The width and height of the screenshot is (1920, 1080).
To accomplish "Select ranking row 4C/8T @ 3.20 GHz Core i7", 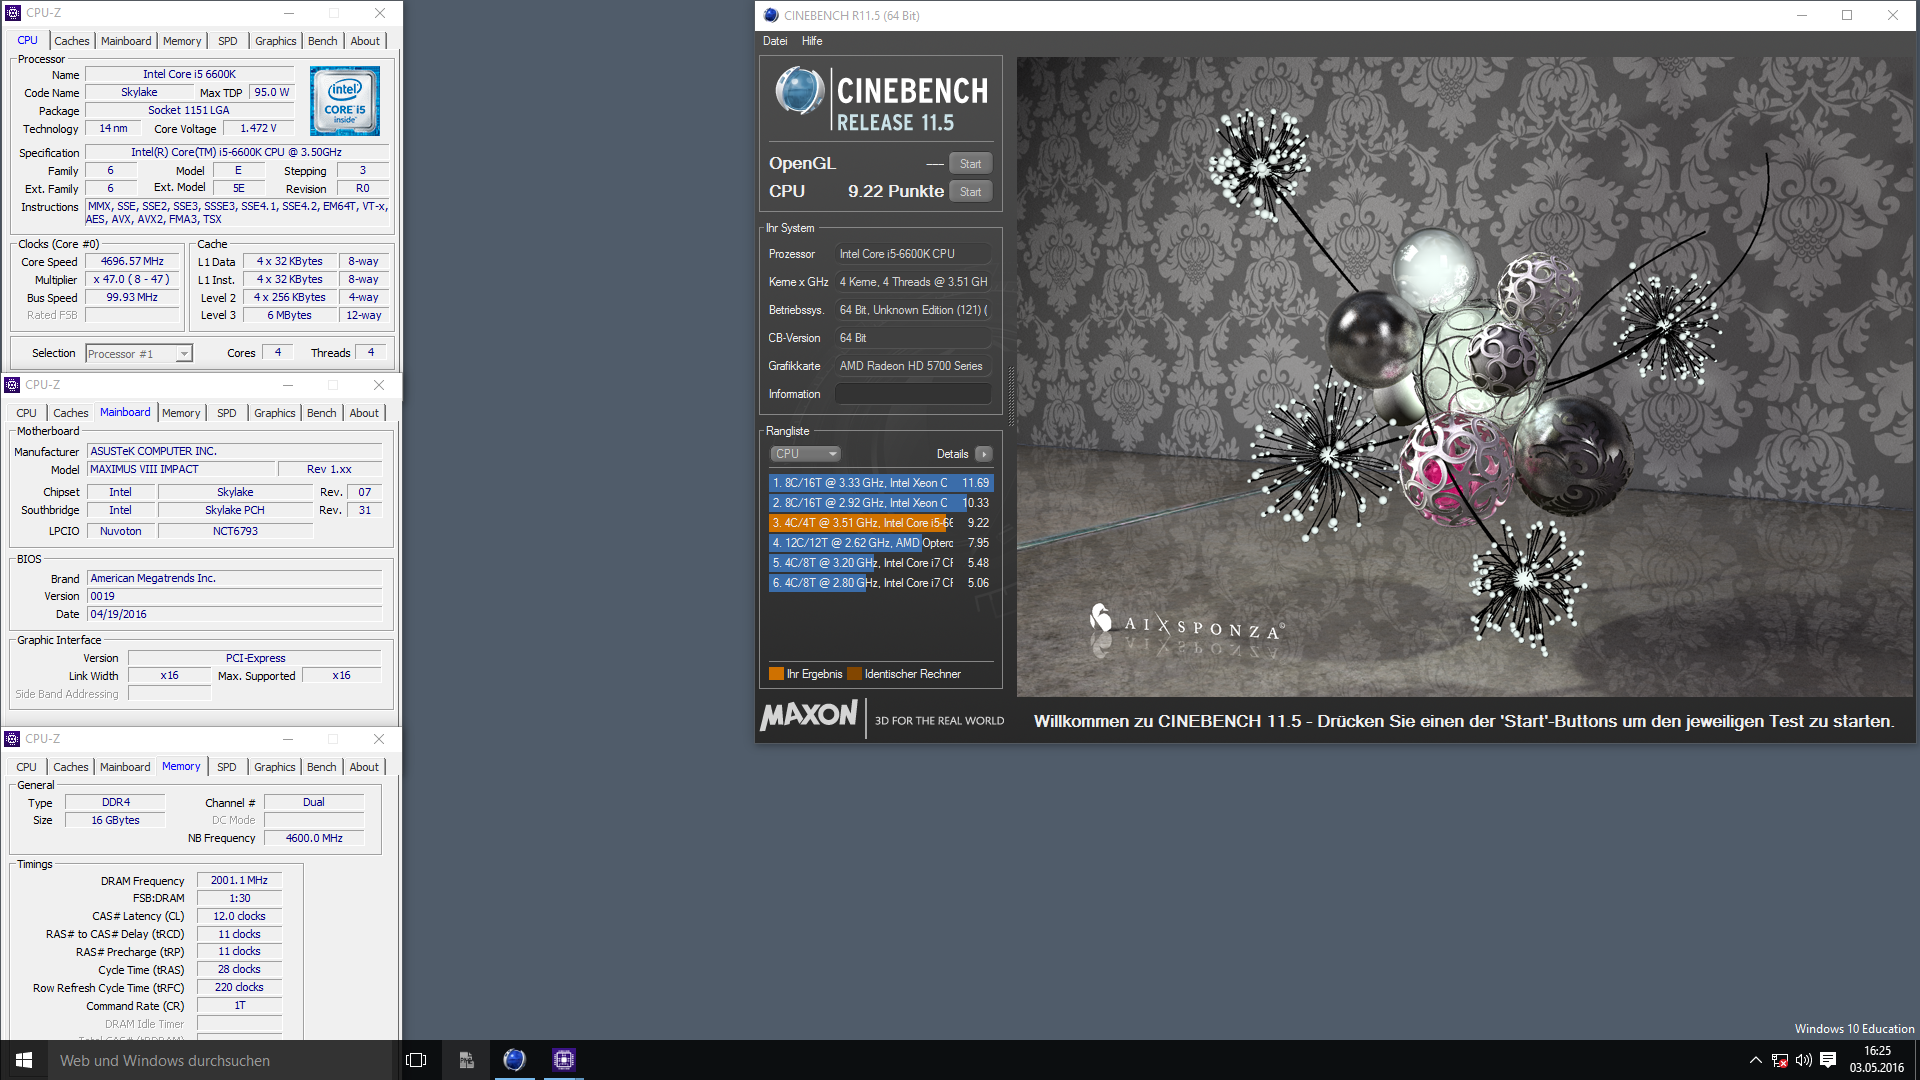I will [880, 563].
